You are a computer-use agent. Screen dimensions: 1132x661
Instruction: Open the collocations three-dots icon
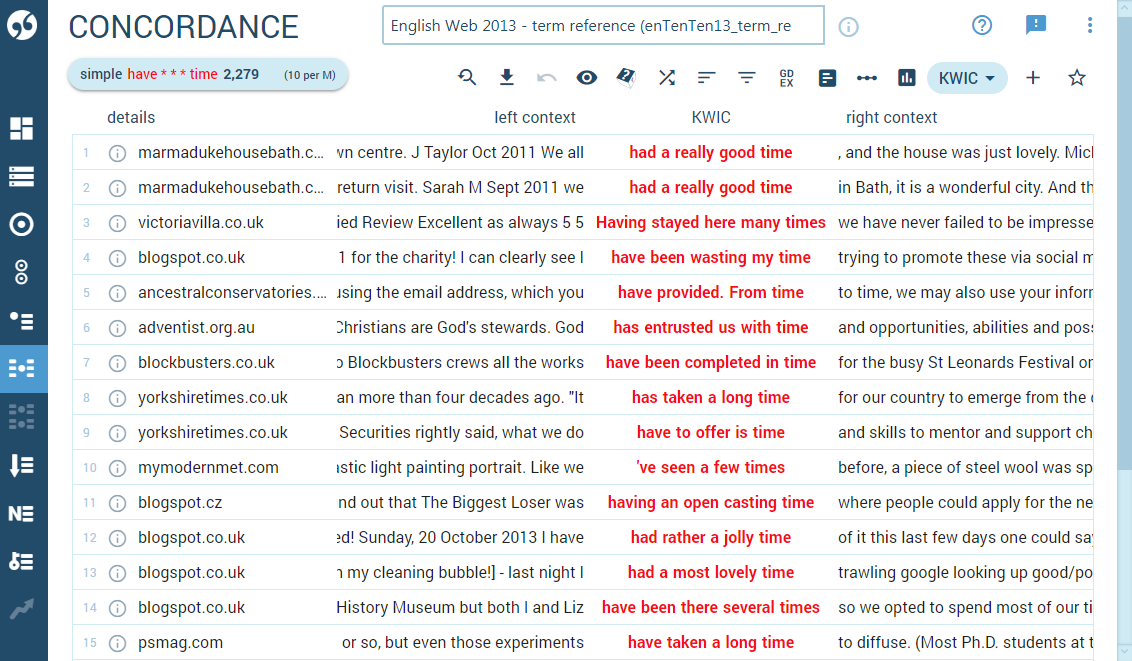point(867,78)
